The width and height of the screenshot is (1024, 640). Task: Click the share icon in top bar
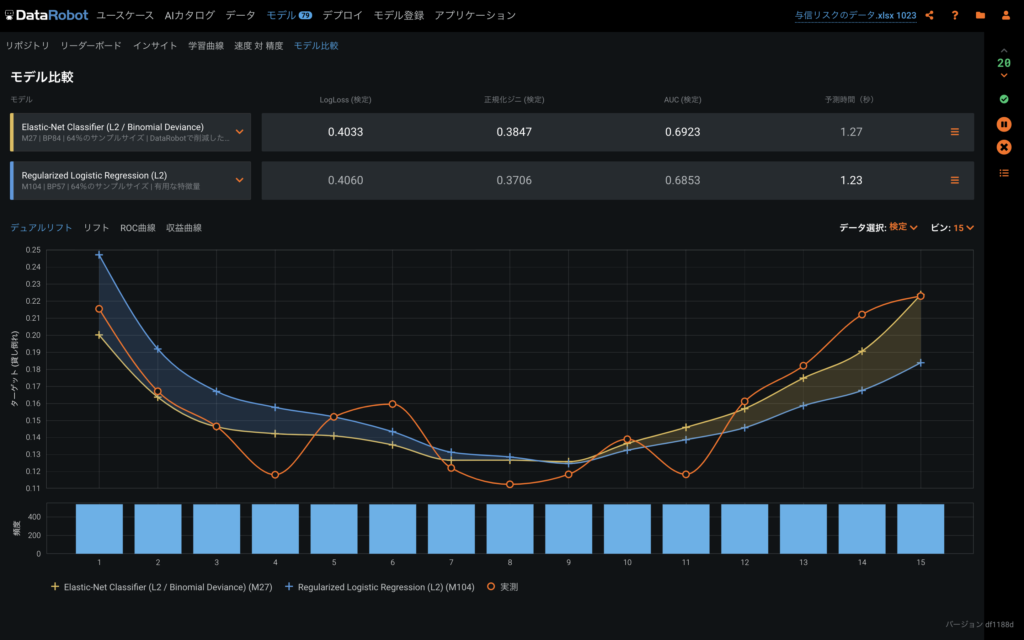(930, 16)
